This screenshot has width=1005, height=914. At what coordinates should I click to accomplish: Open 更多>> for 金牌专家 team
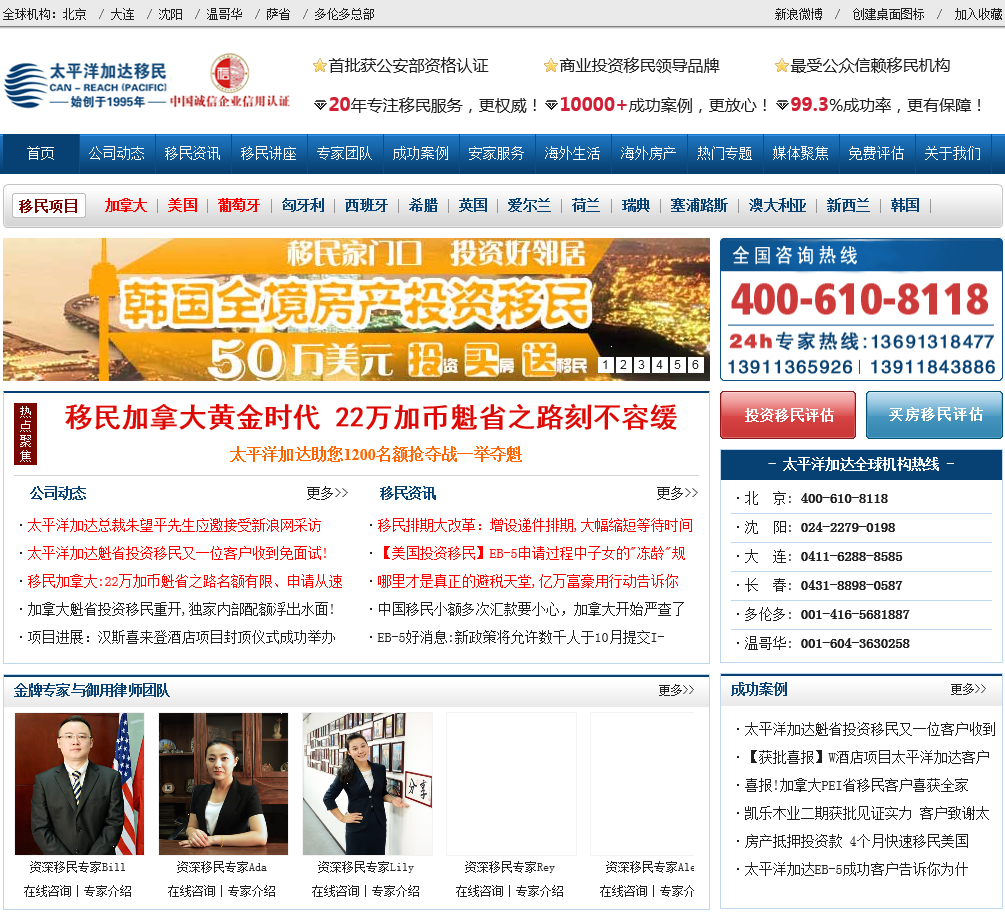tap(676, 690)
